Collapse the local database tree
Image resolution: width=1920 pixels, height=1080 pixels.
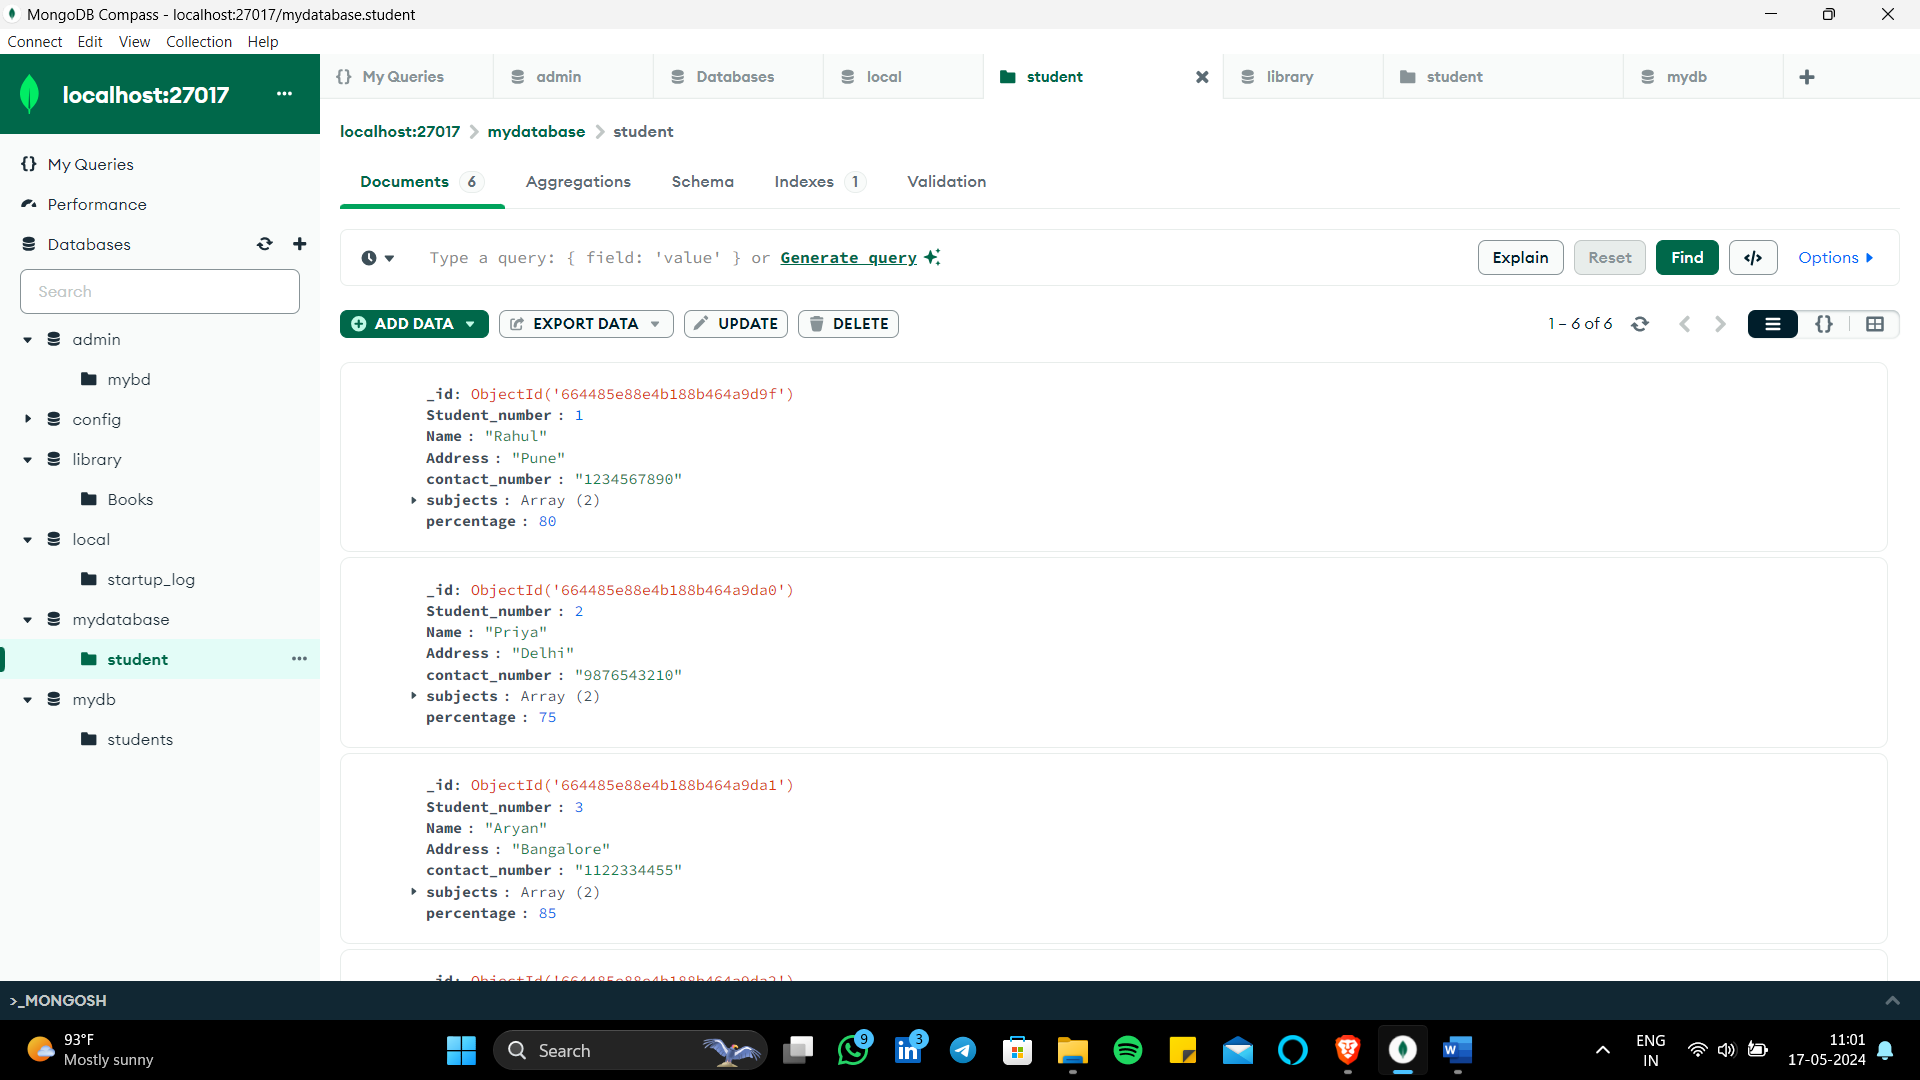[x=28, y=540]
